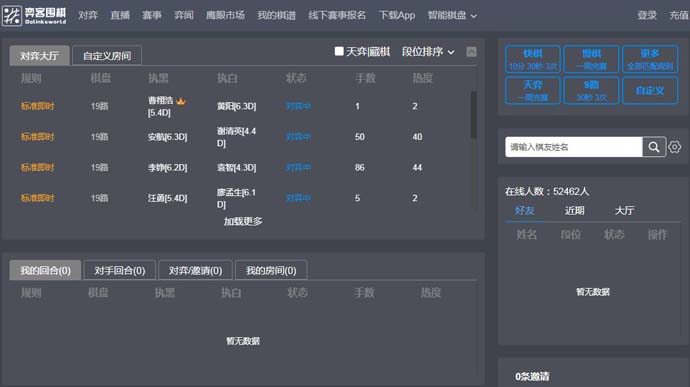Click heat value 40
This screenshot has height=387, width=690.
(417, 137)
